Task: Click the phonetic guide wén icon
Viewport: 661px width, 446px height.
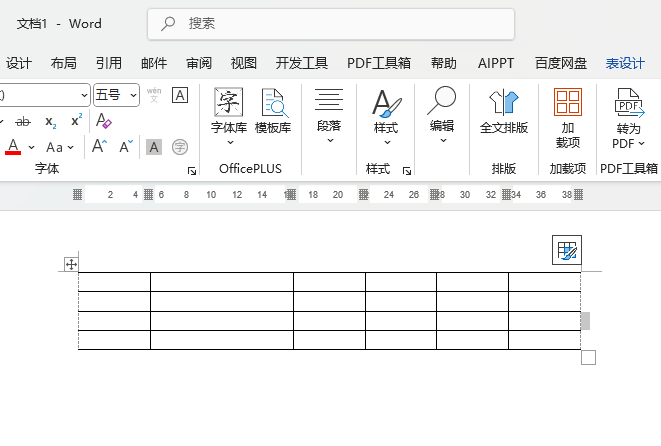Action: pos(154,95)
